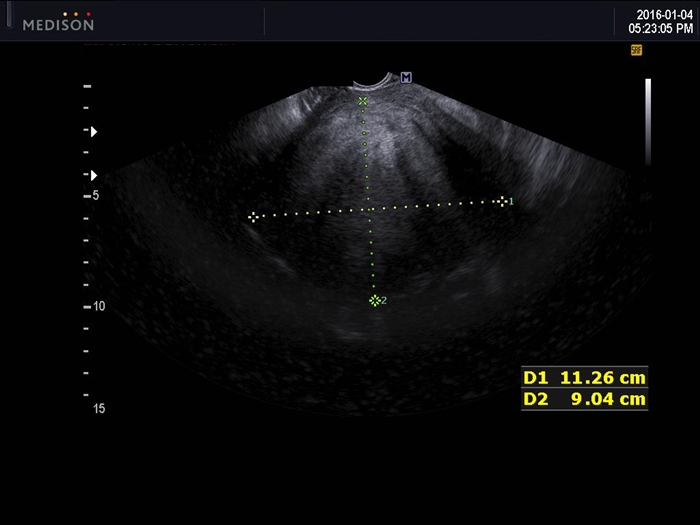This screenshot has height=525, width=700.
Task: Click the intersection of the two caliper lines
Action: point(370,209)
